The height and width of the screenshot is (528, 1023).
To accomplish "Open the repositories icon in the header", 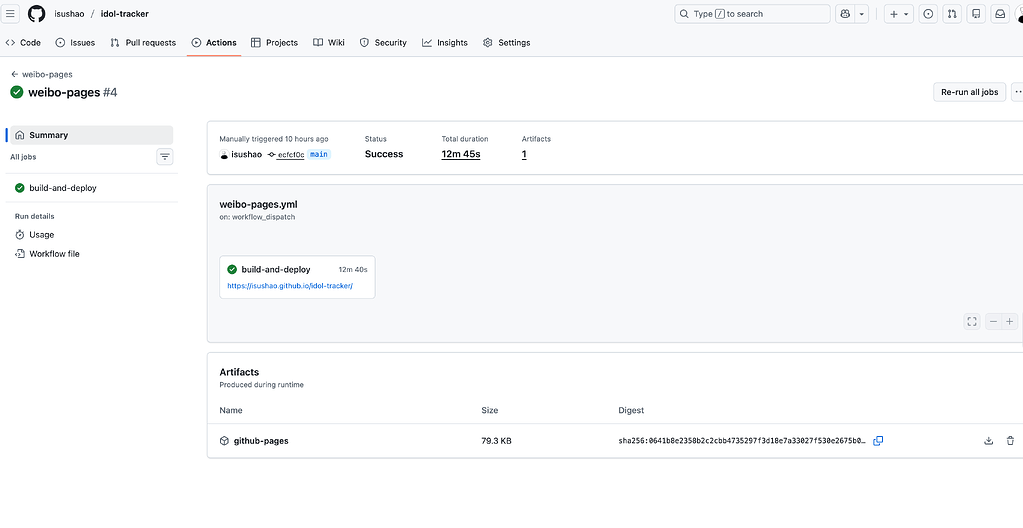I will [975, 14].
